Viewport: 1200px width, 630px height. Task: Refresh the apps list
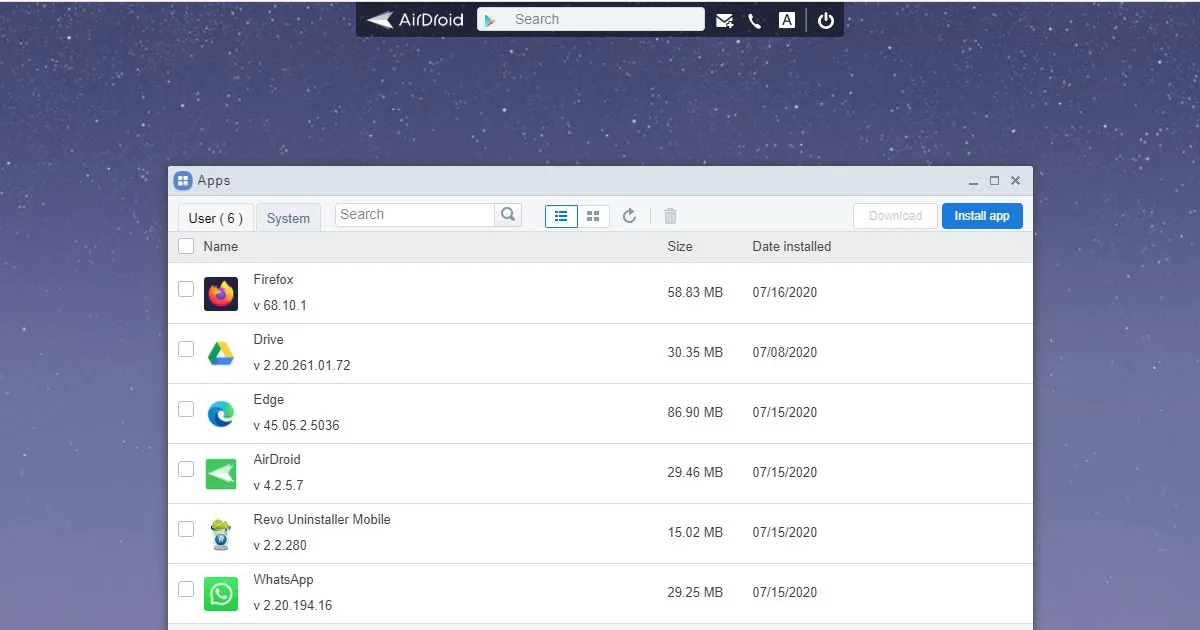(x=629, y=216)
